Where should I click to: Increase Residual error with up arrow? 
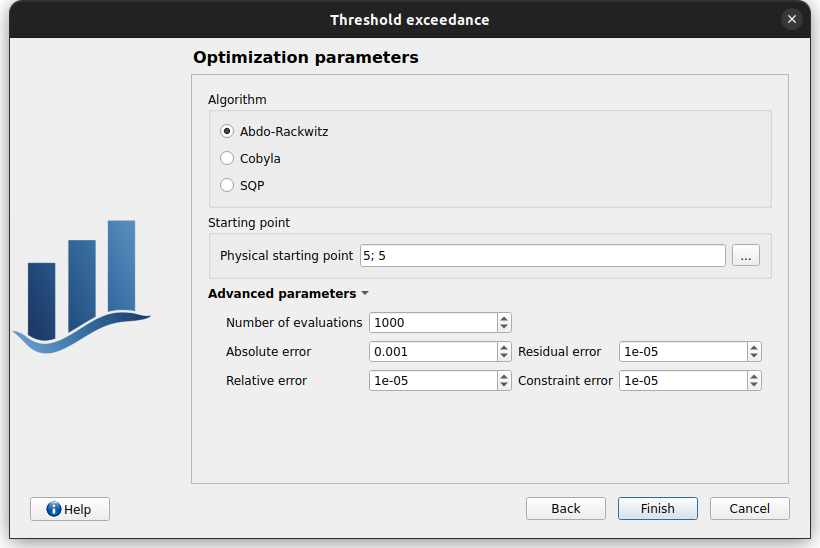click(754, 347)
